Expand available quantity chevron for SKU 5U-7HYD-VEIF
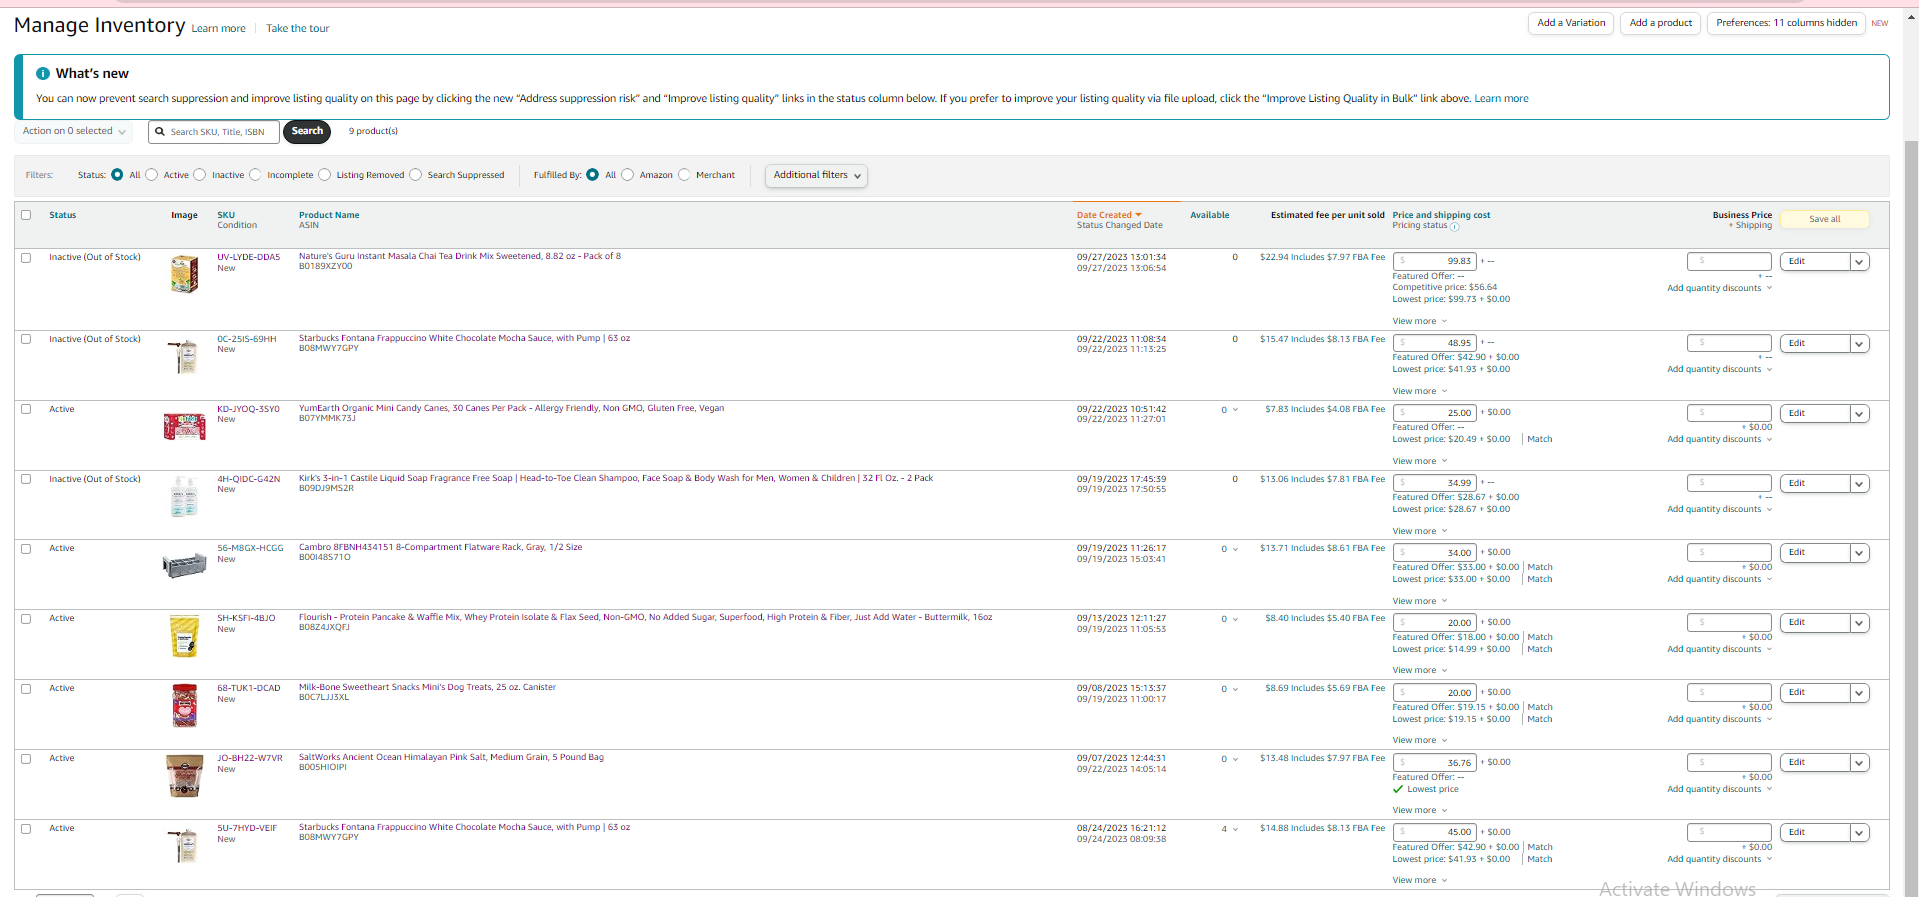Image resolution: width=1919 pixels, height=897 pixels. click(x=1235, y=829)
